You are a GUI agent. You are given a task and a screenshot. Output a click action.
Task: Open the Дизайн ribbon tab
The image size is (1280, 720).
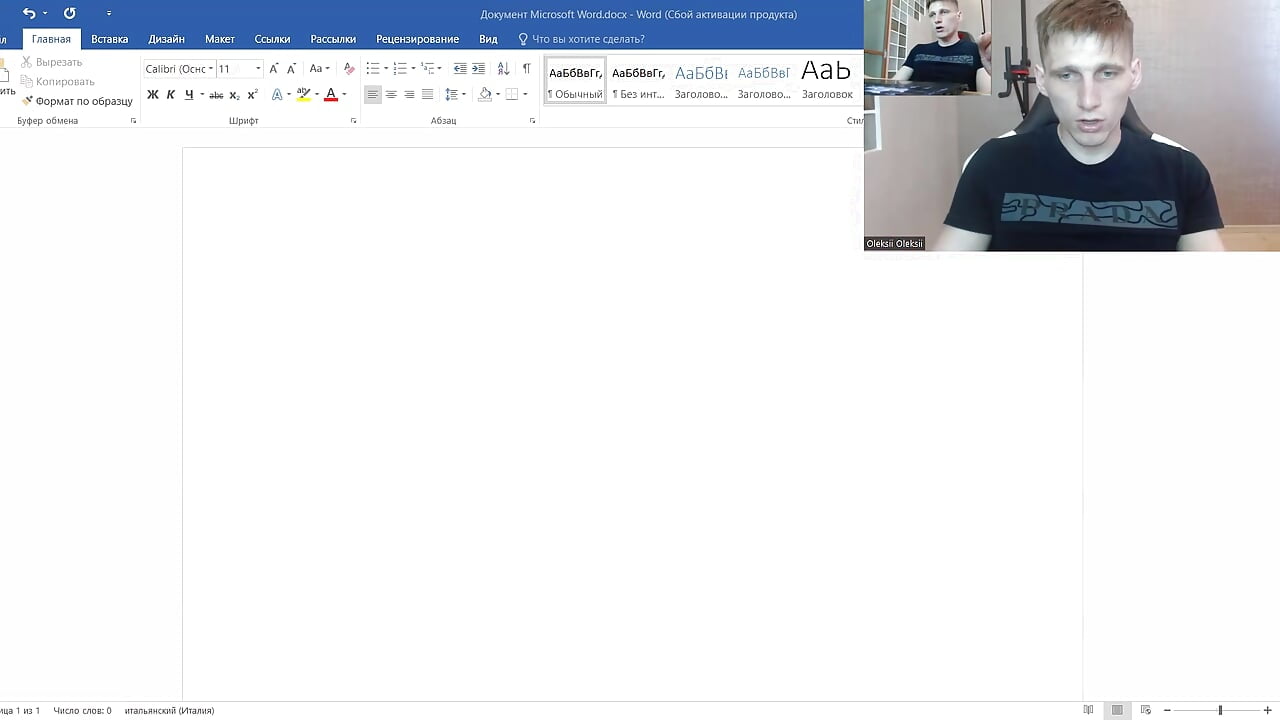click(x=166, y=39)
